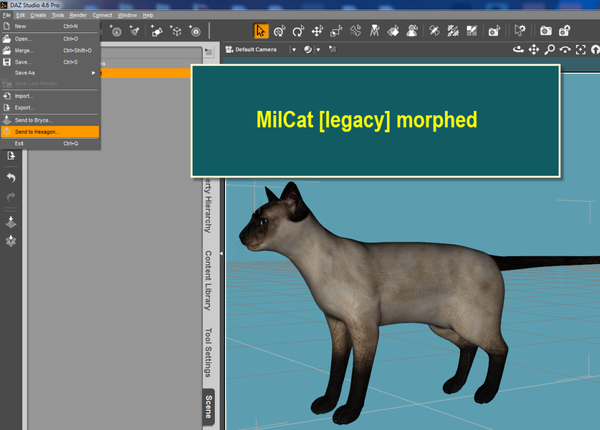Choose Import... from File menu
Image resolution: width=600 pixels, height=430 pixels.
point(50,96)
